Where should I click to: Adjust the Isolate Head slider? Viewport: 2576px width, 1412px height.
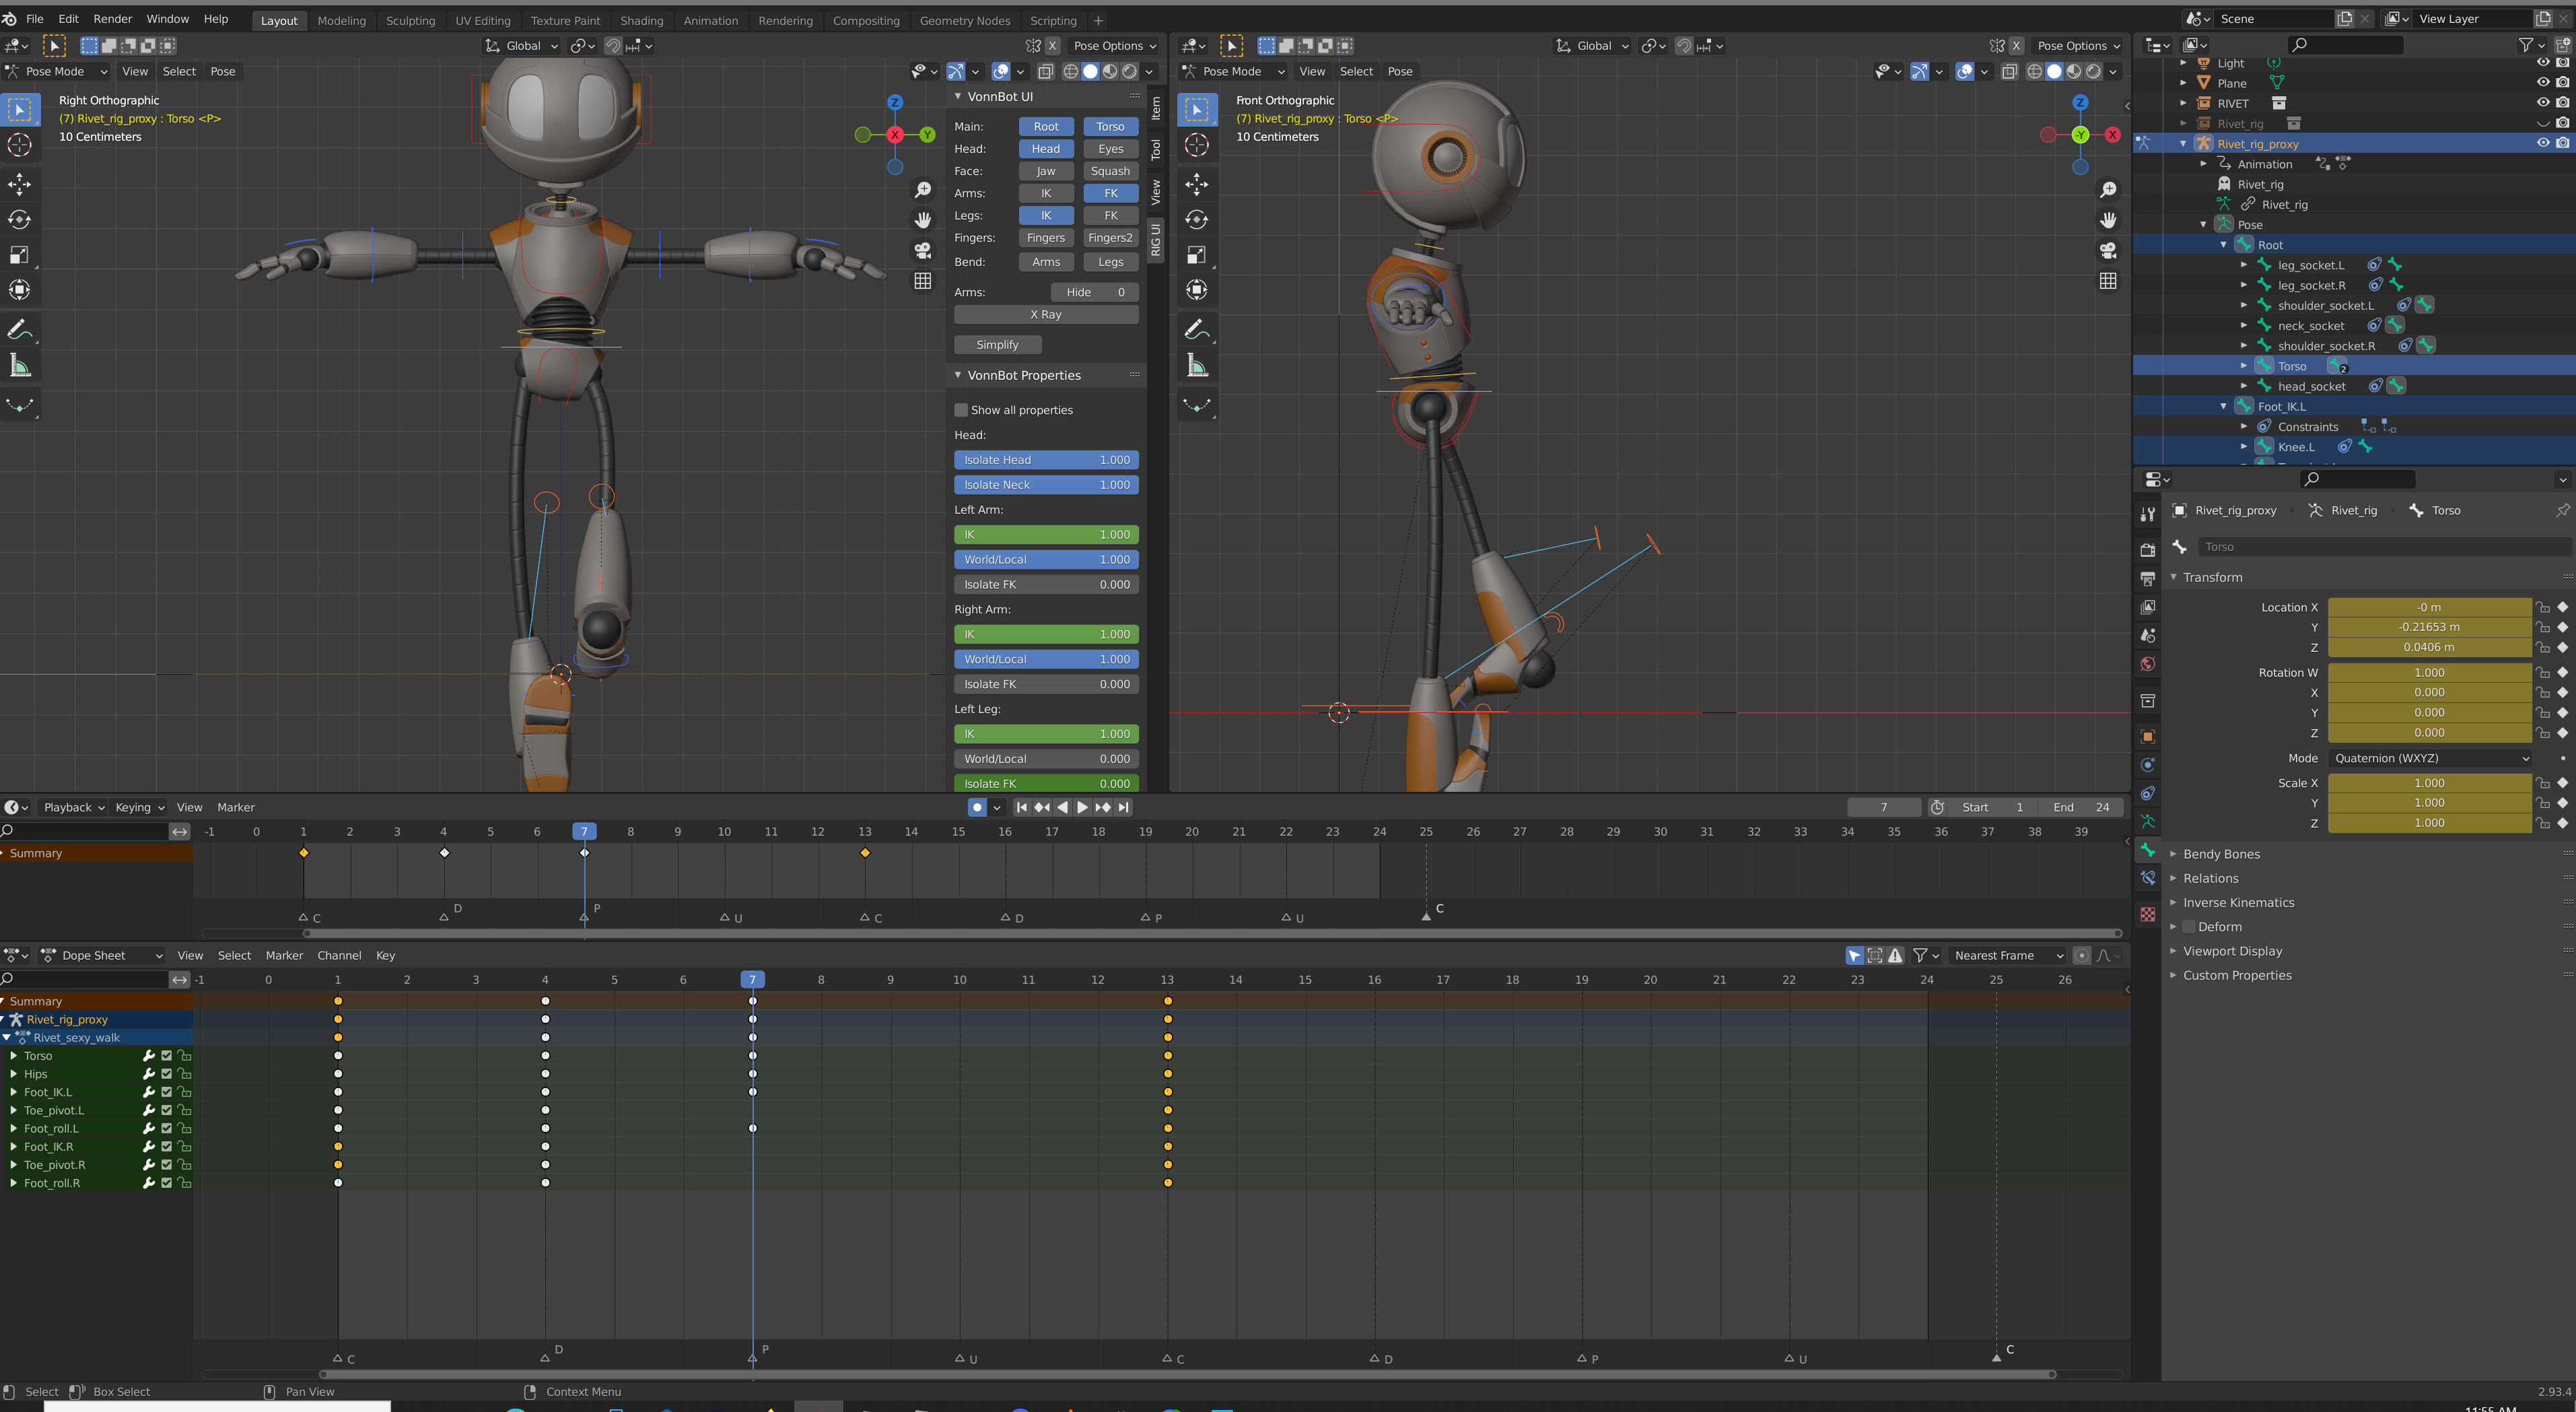(x=1045, y=460)
